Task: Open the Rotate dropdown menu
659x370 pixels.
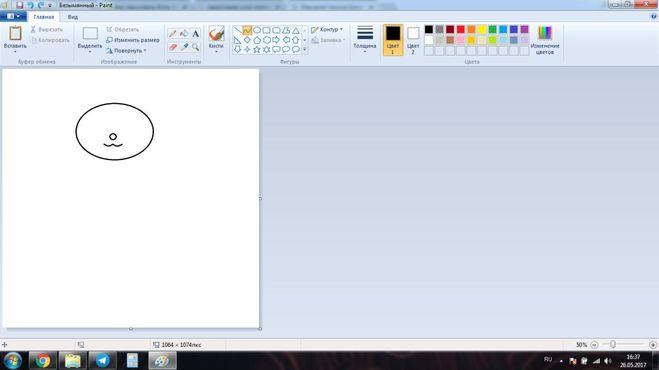Action: point(126,50)
